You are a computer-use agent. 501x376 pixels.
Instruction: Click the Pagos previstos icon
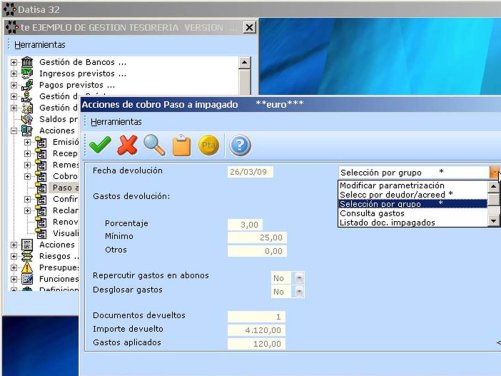pyautogui.click(x=27, y=85)
